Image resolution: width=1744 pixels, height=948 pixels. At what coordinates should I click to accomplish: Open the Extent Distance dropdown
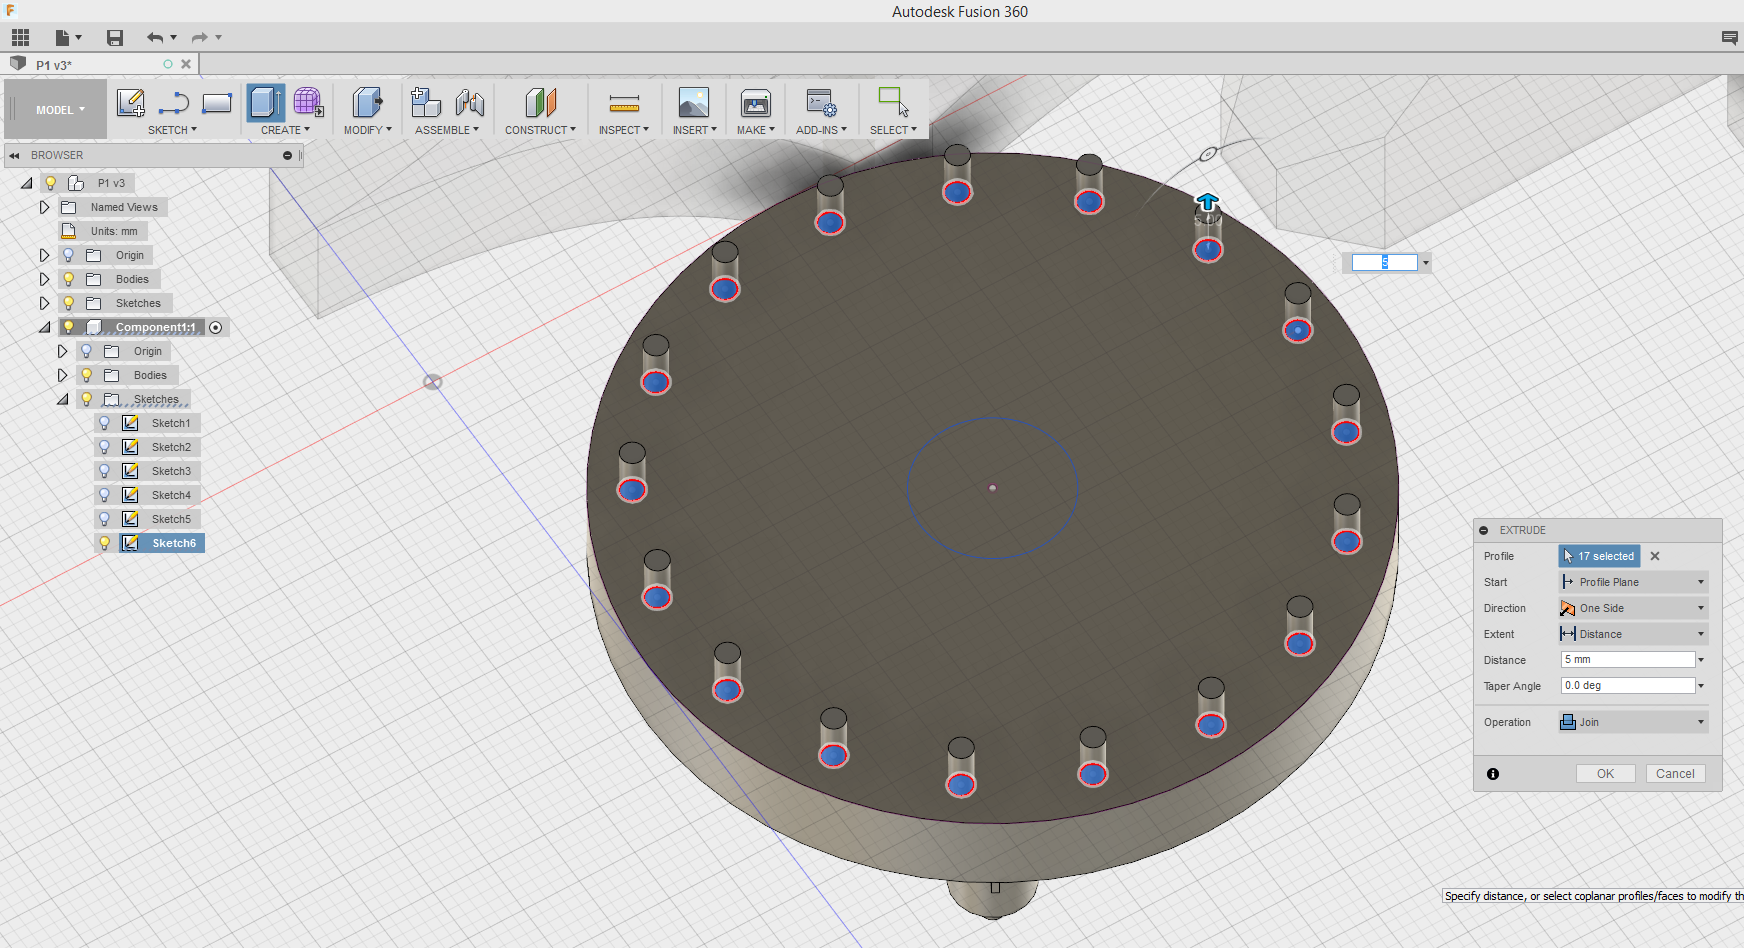coord(1633,634)
